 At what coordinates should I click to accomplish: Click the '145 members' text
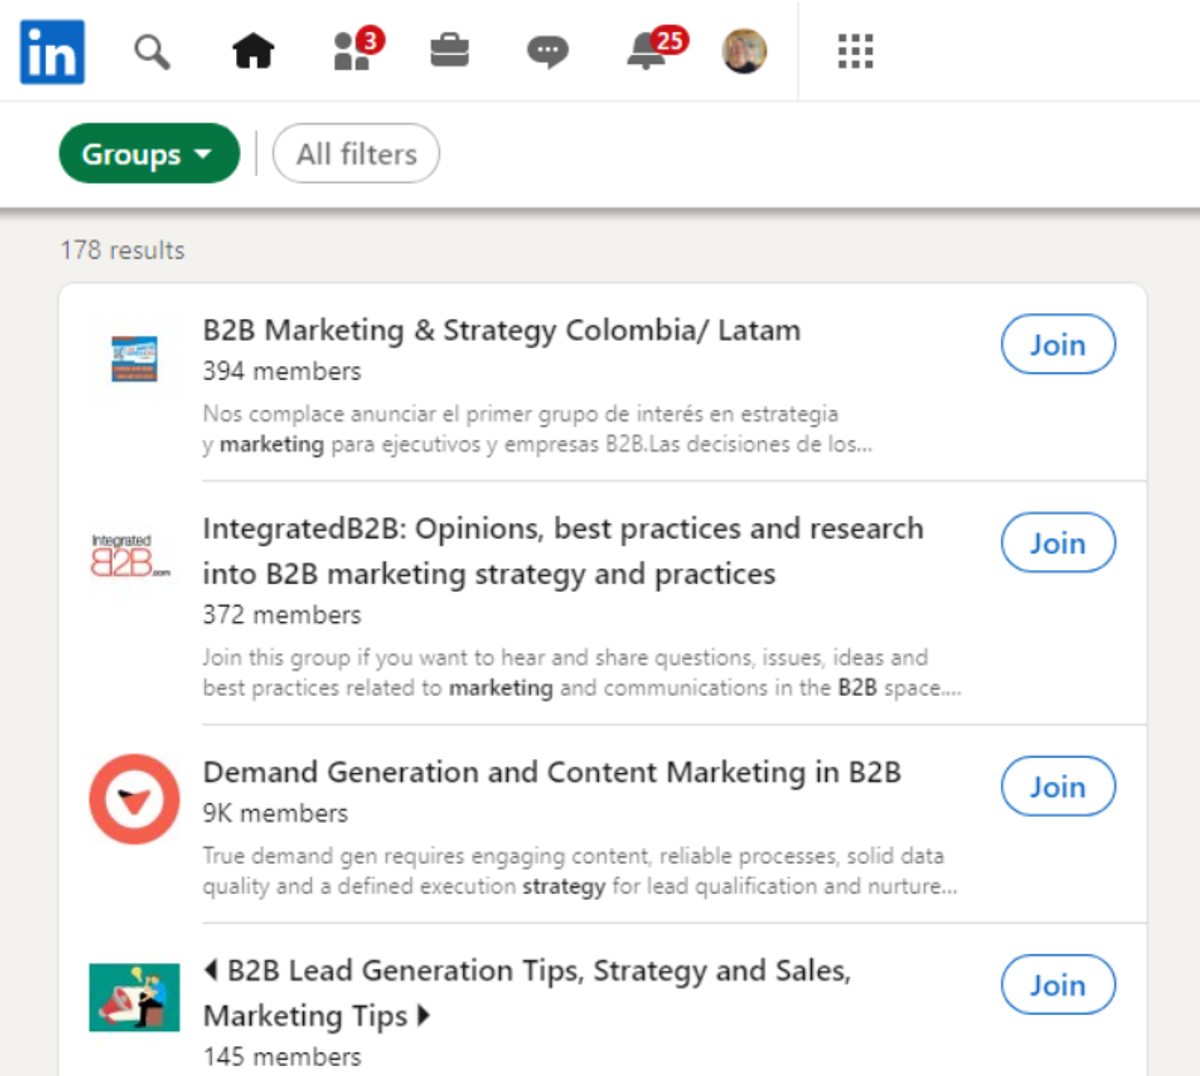(282, 1056)
